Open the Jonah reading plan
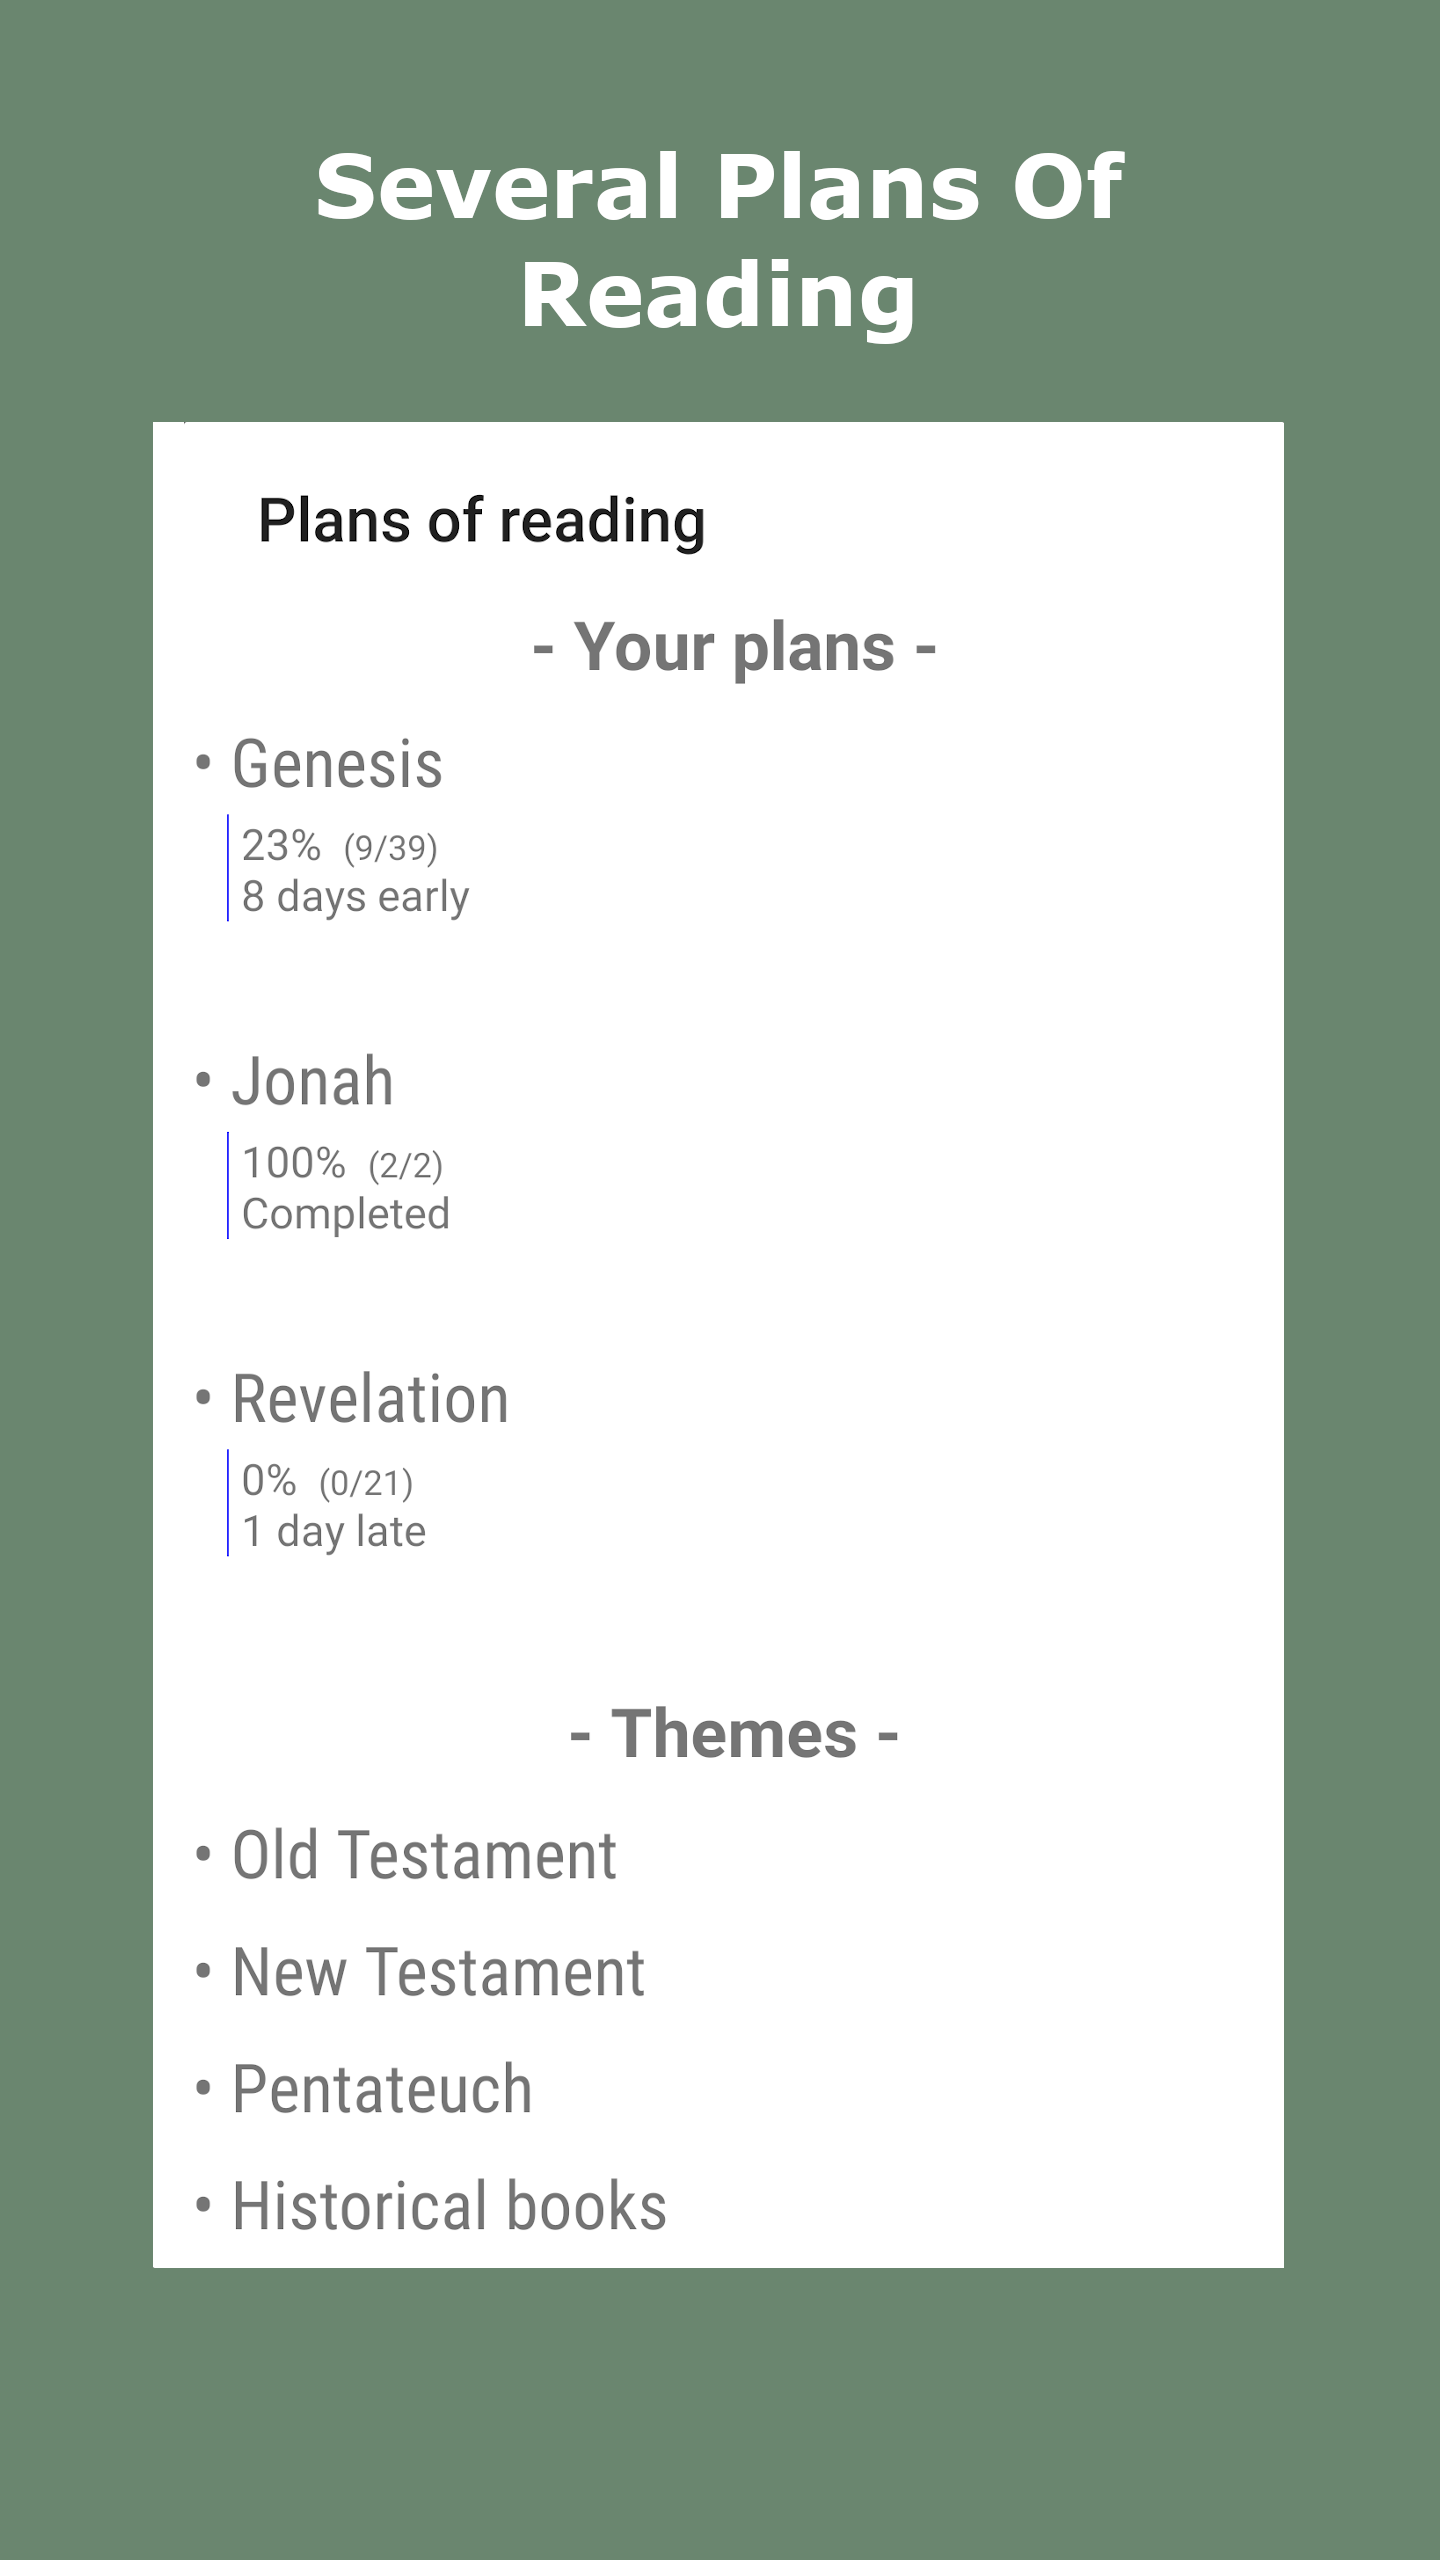This screenshot has height=2560, width=1440. click(312, 1082)
